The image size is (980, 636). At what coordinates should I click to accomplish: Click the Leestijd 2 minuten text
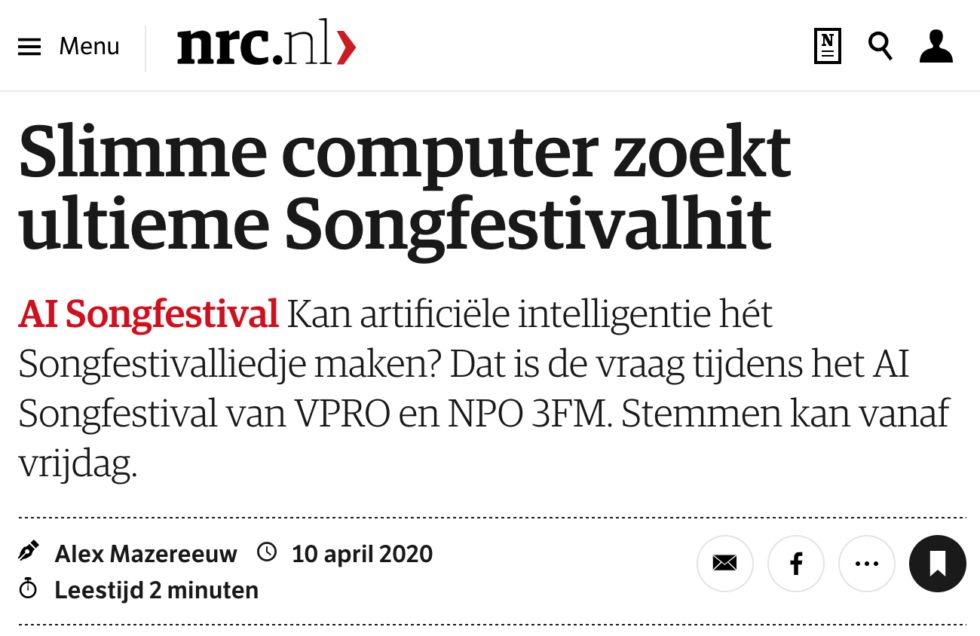[155, 590]
